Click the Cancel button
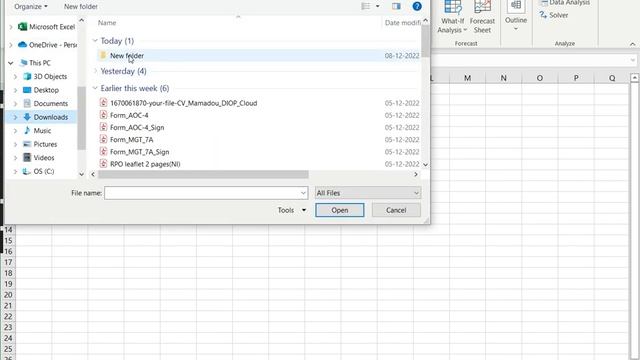640x360 pixels. [x=396, y=210]
